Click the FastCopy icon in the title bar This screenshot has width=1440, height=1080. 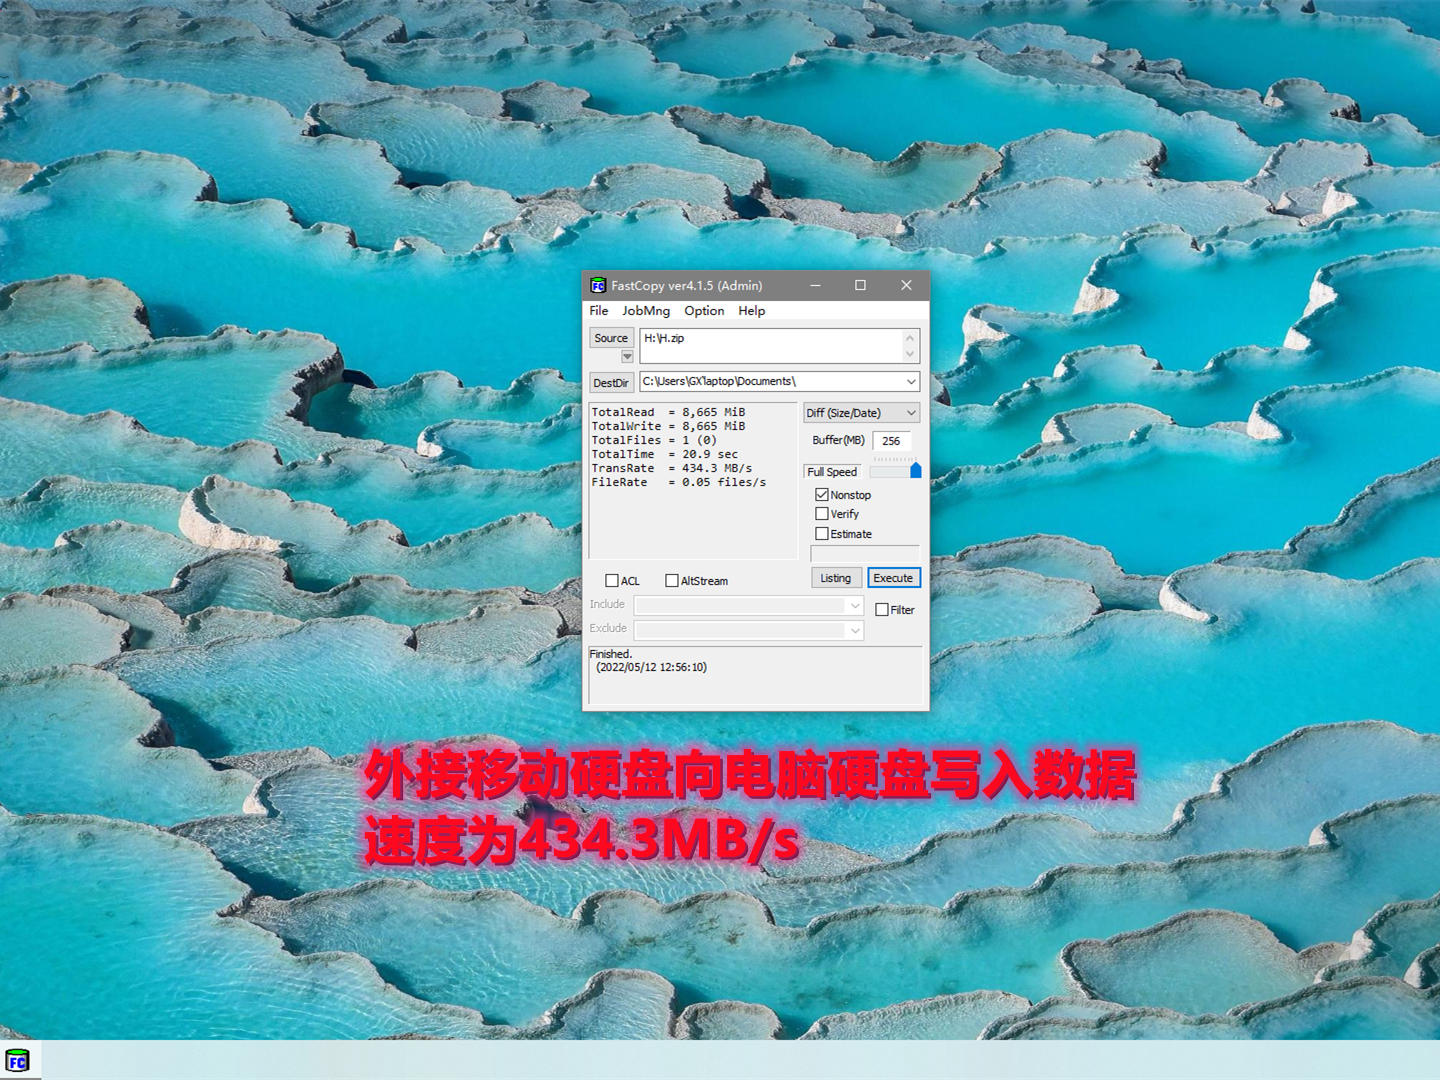pos(598,285)
